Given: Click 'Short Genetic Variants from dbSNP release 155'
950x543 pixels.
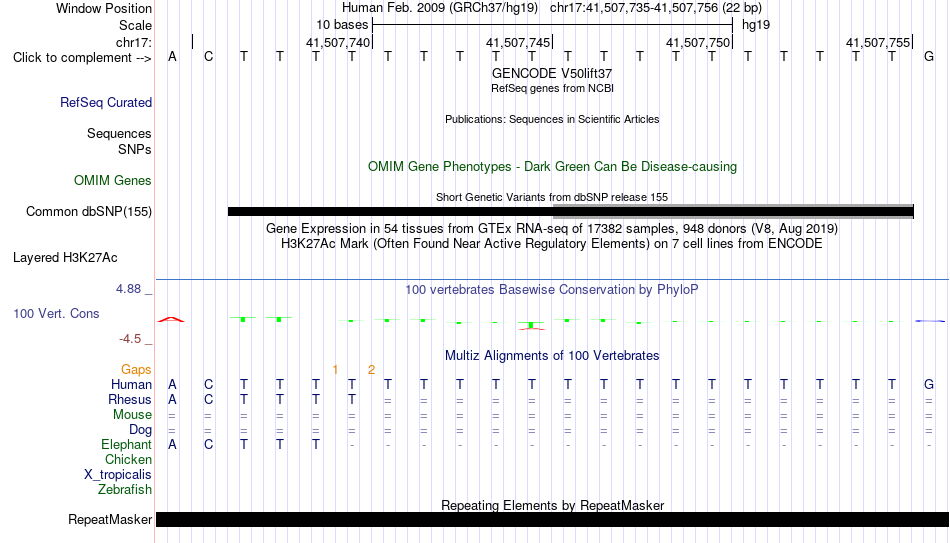Looking at the screenshot, I should (x=552, y=197).
